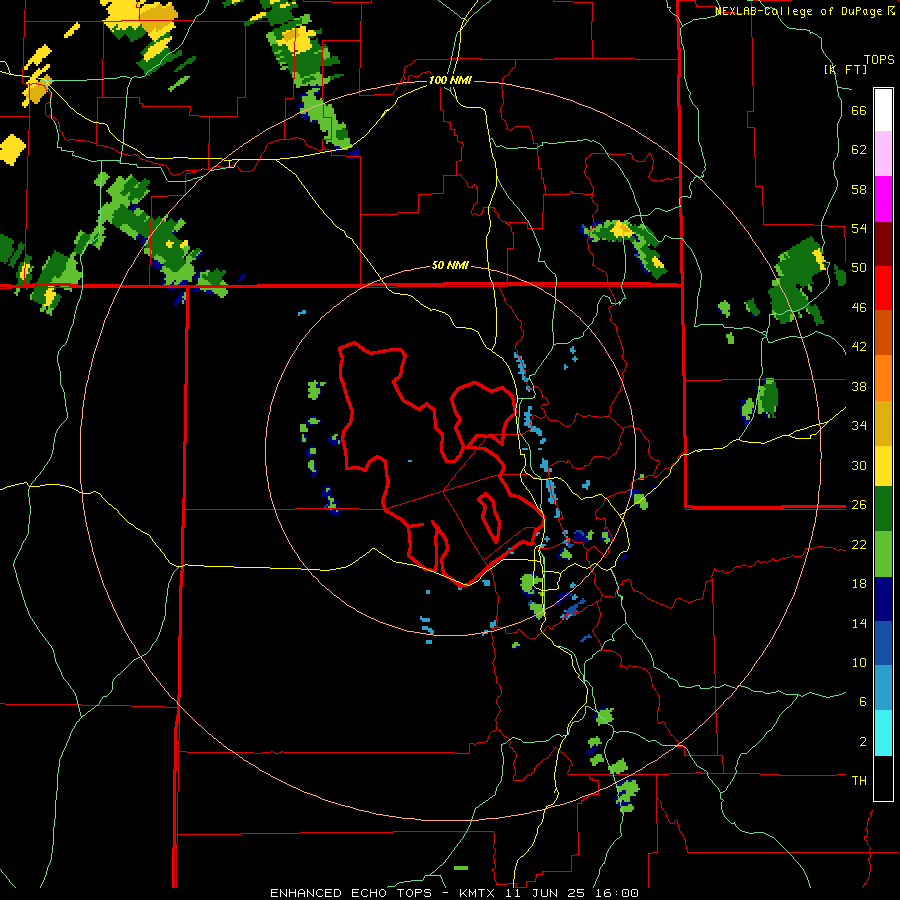Click the light orange legend swatch
Image resolution: width=900 pixels, height=900 pixels.
point(883,377)
